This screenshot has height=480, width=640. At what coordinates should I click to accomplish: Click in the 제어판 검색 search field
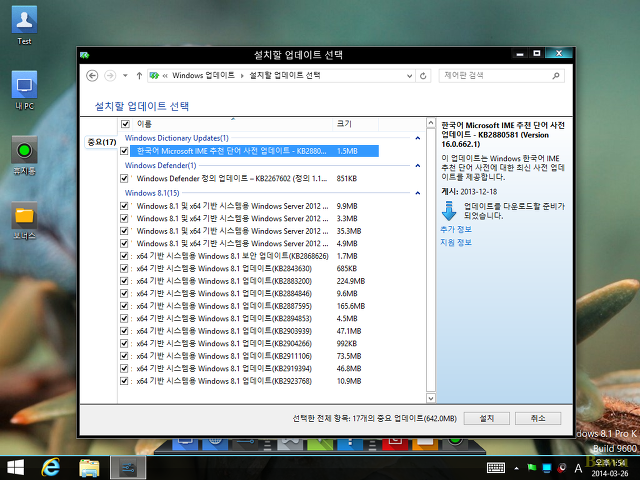496,76
